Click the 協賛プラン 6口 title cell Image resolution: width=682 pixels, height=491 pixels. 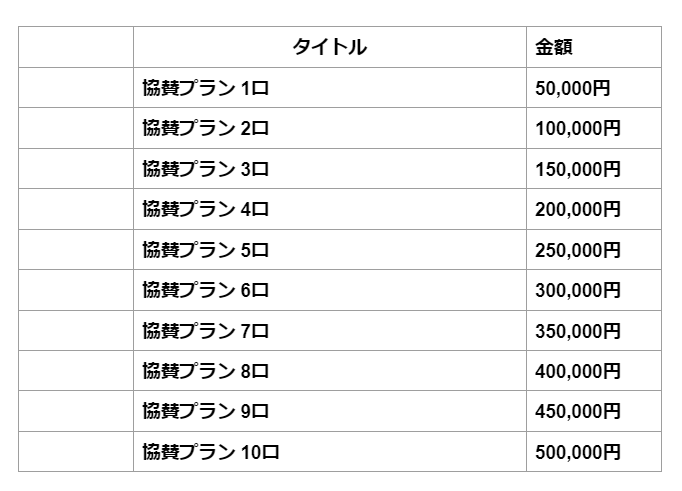point(206,290)
